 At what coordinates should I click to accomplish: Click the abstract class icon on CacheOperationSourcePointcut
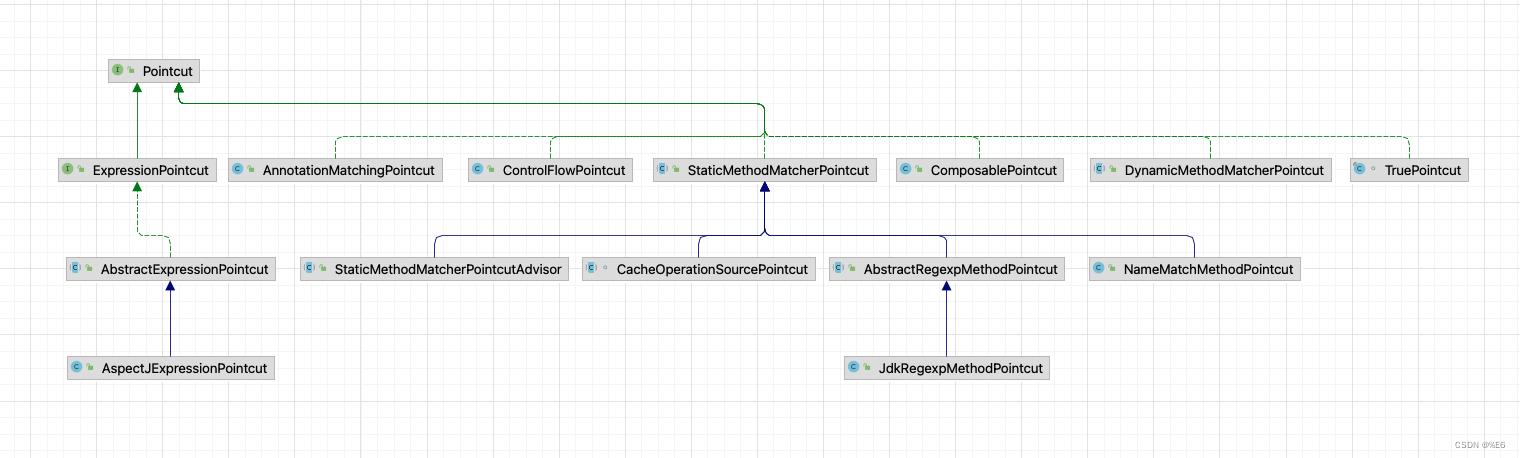592,269
